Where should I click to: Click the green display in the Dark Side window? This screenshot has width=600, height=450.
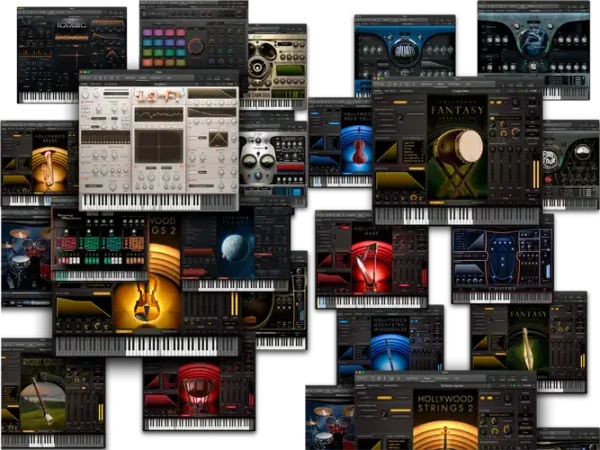[x=290, y=70]
